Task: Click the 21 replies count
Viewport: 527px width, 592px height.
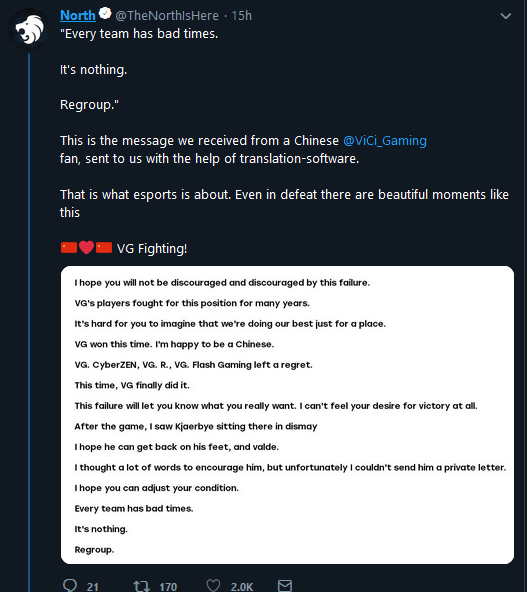Action: (92, 587)
